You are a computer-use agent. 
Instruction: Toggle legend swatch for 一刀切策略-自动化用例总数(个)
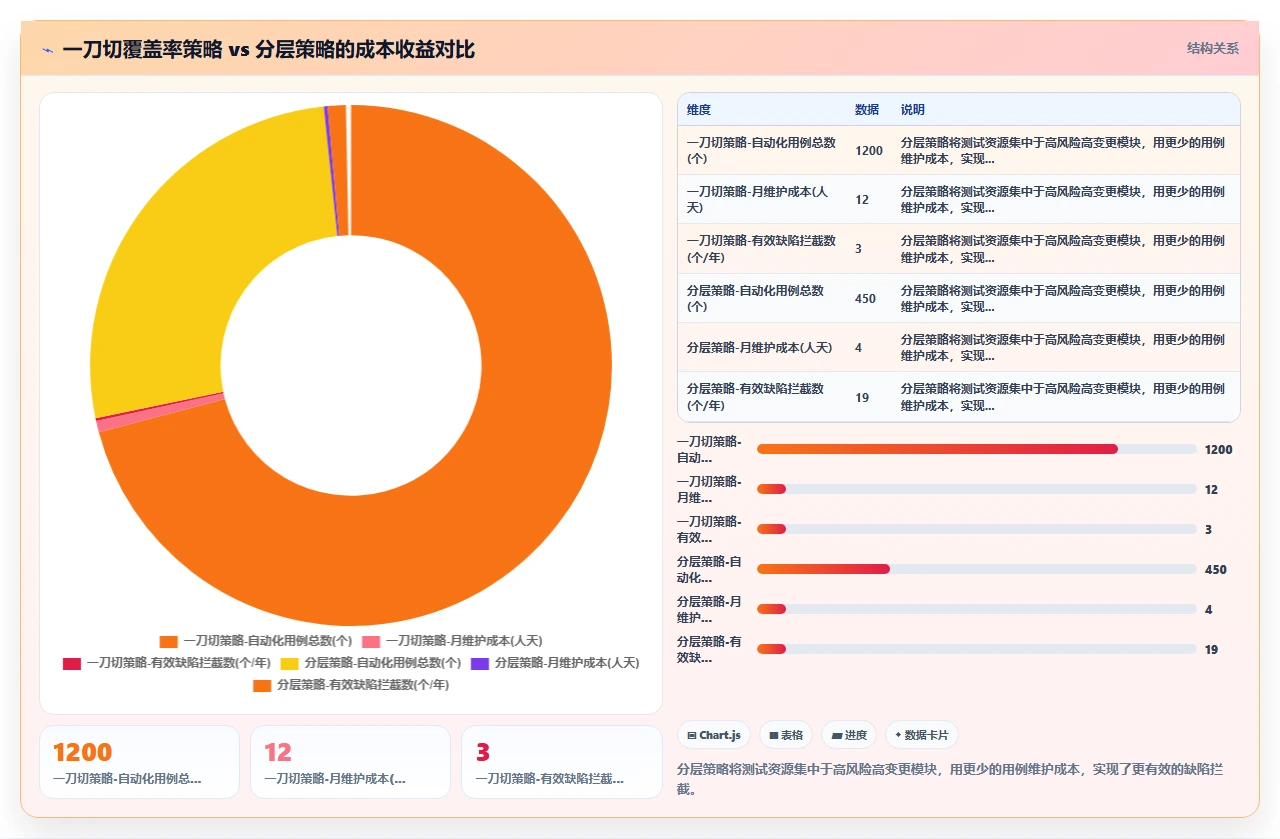[x=169, y=641]
